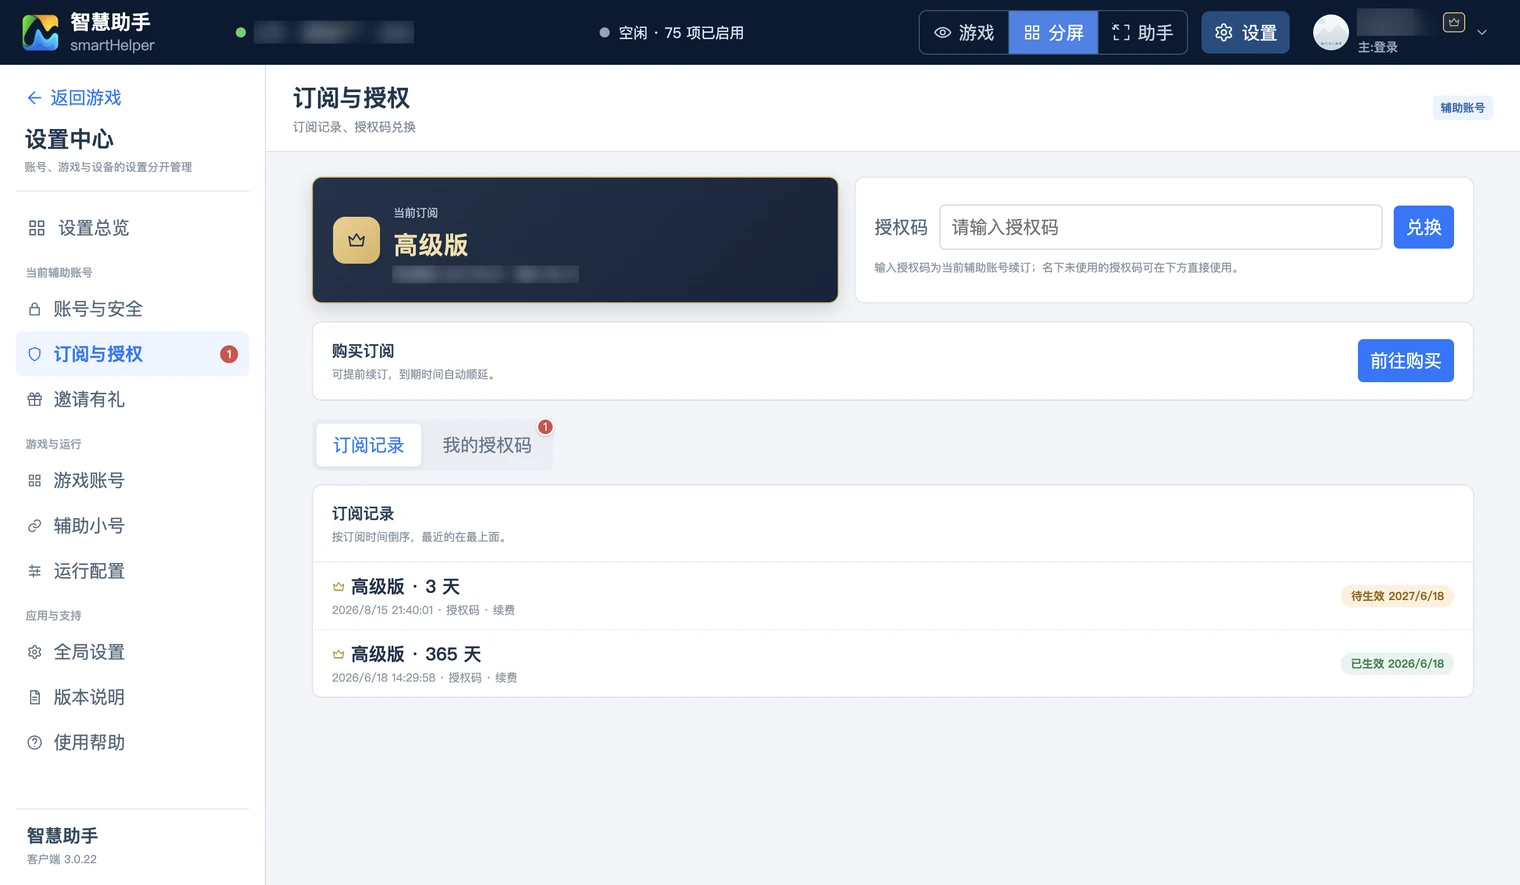Screen dimensions: 1520x885
Task: Open 全局设置 page
Action: (132, 652)
